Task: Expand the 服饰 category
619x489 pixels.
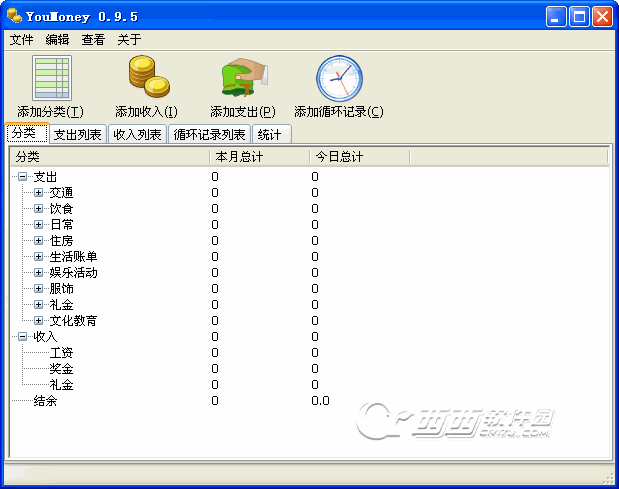Action: [x=38, y=289]
